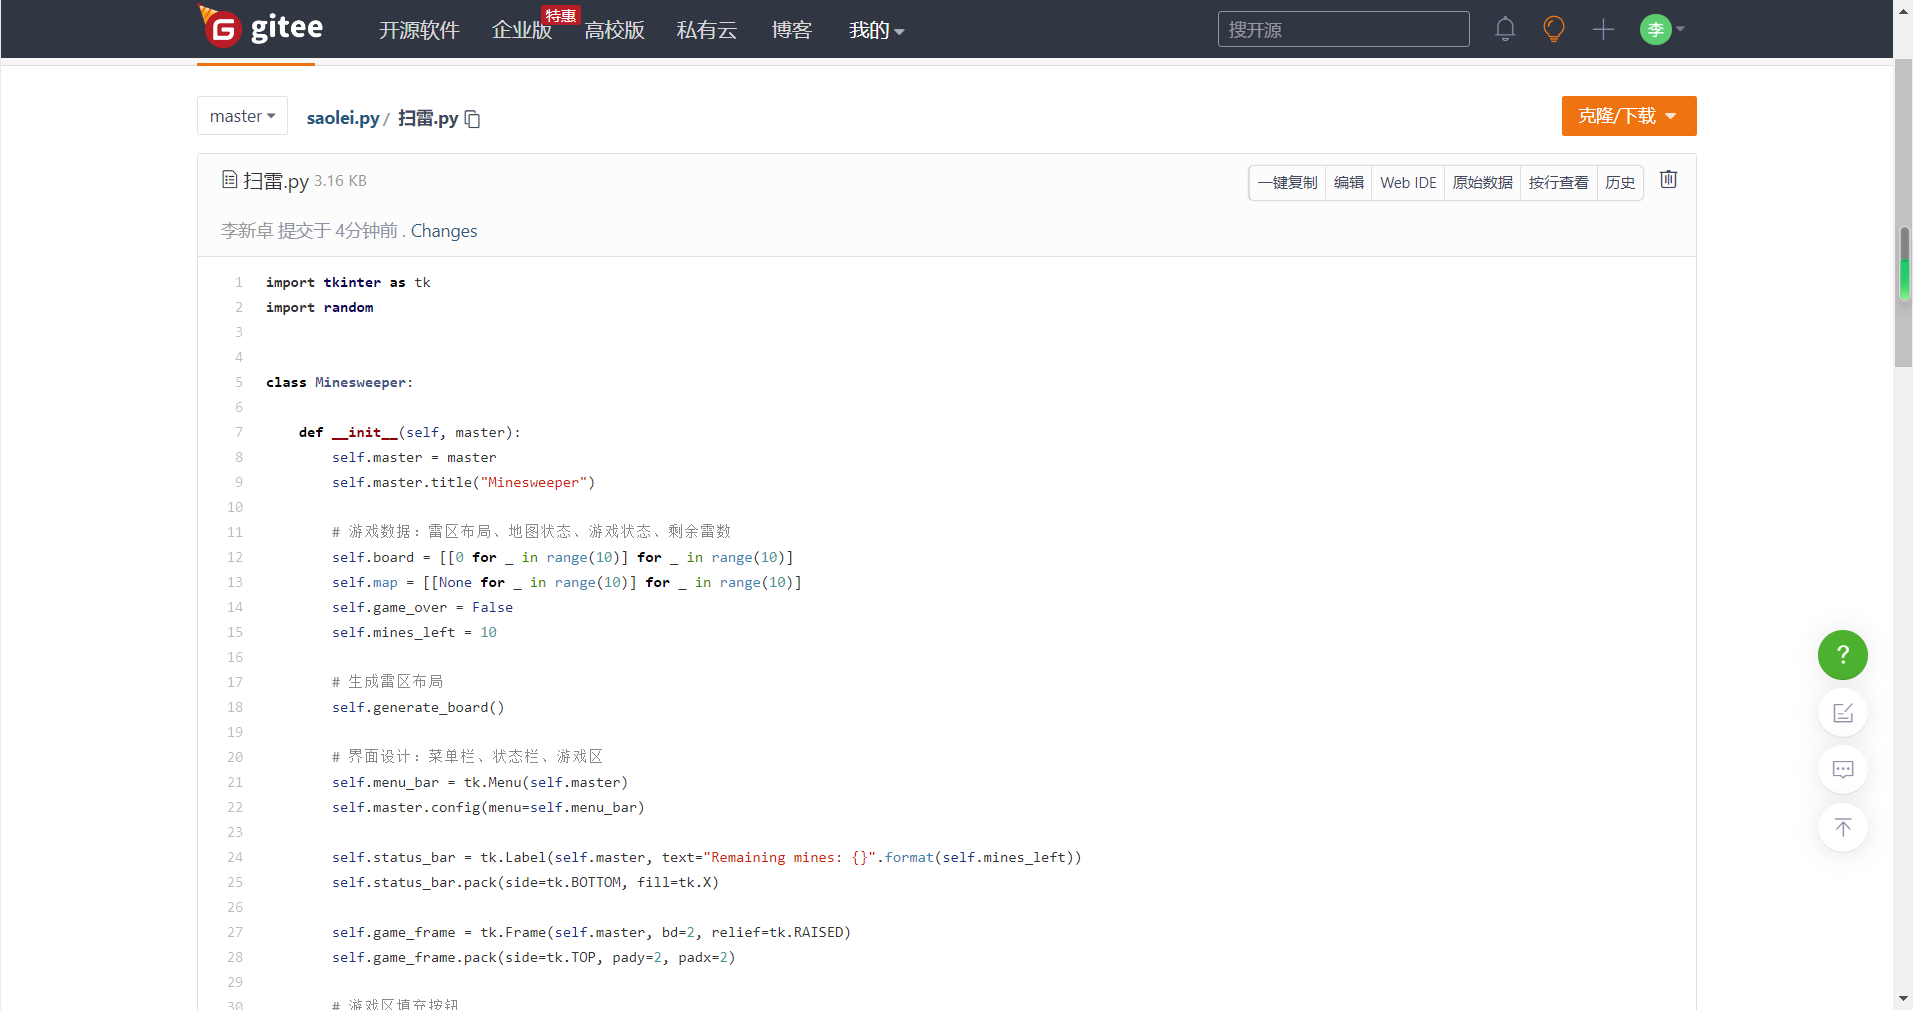Click the orange lightbulb icon
The width and height of the screenshot is (1913, 1010).
pyautogui.click(x=1553, y=29)
